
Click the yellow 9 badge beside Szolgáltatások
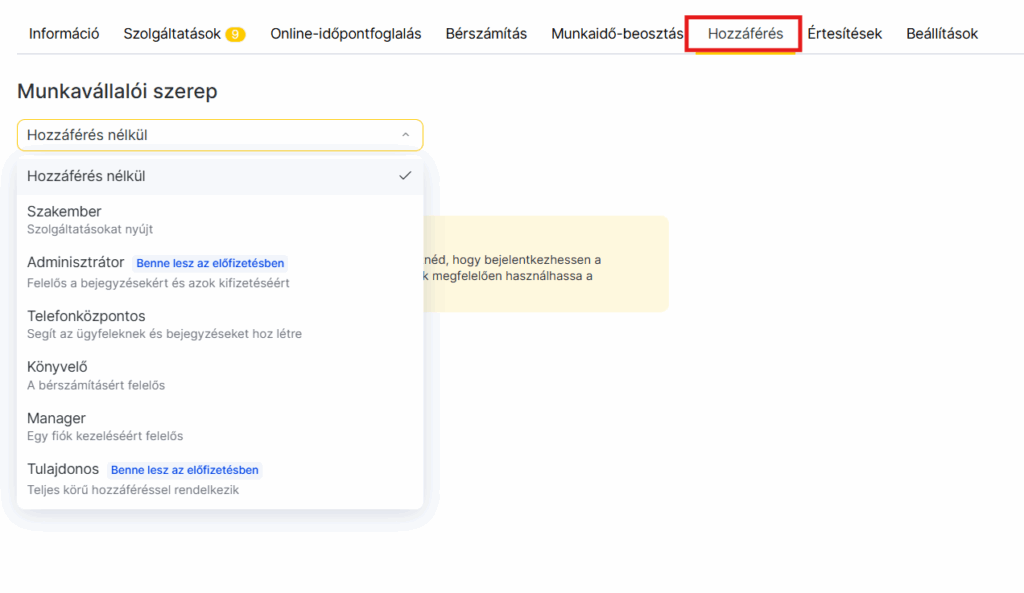point(235,34)
